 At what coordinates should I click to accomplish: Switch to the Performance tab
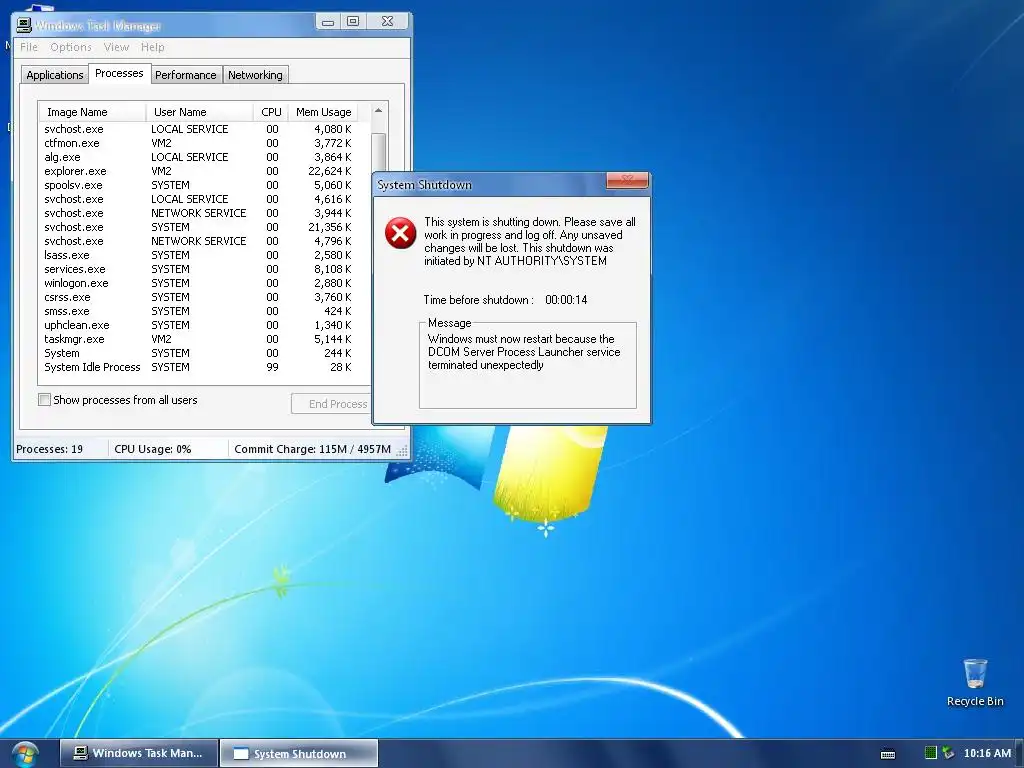(x=185, y=75)
